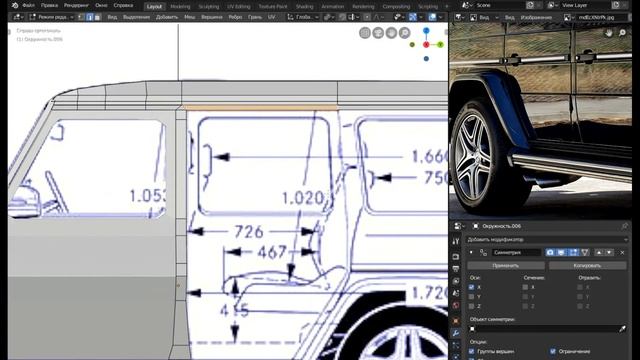This screenshot has height=360, width=640.
Task: Switch to the Modeling workspace tab
Action: coord(180,7)
